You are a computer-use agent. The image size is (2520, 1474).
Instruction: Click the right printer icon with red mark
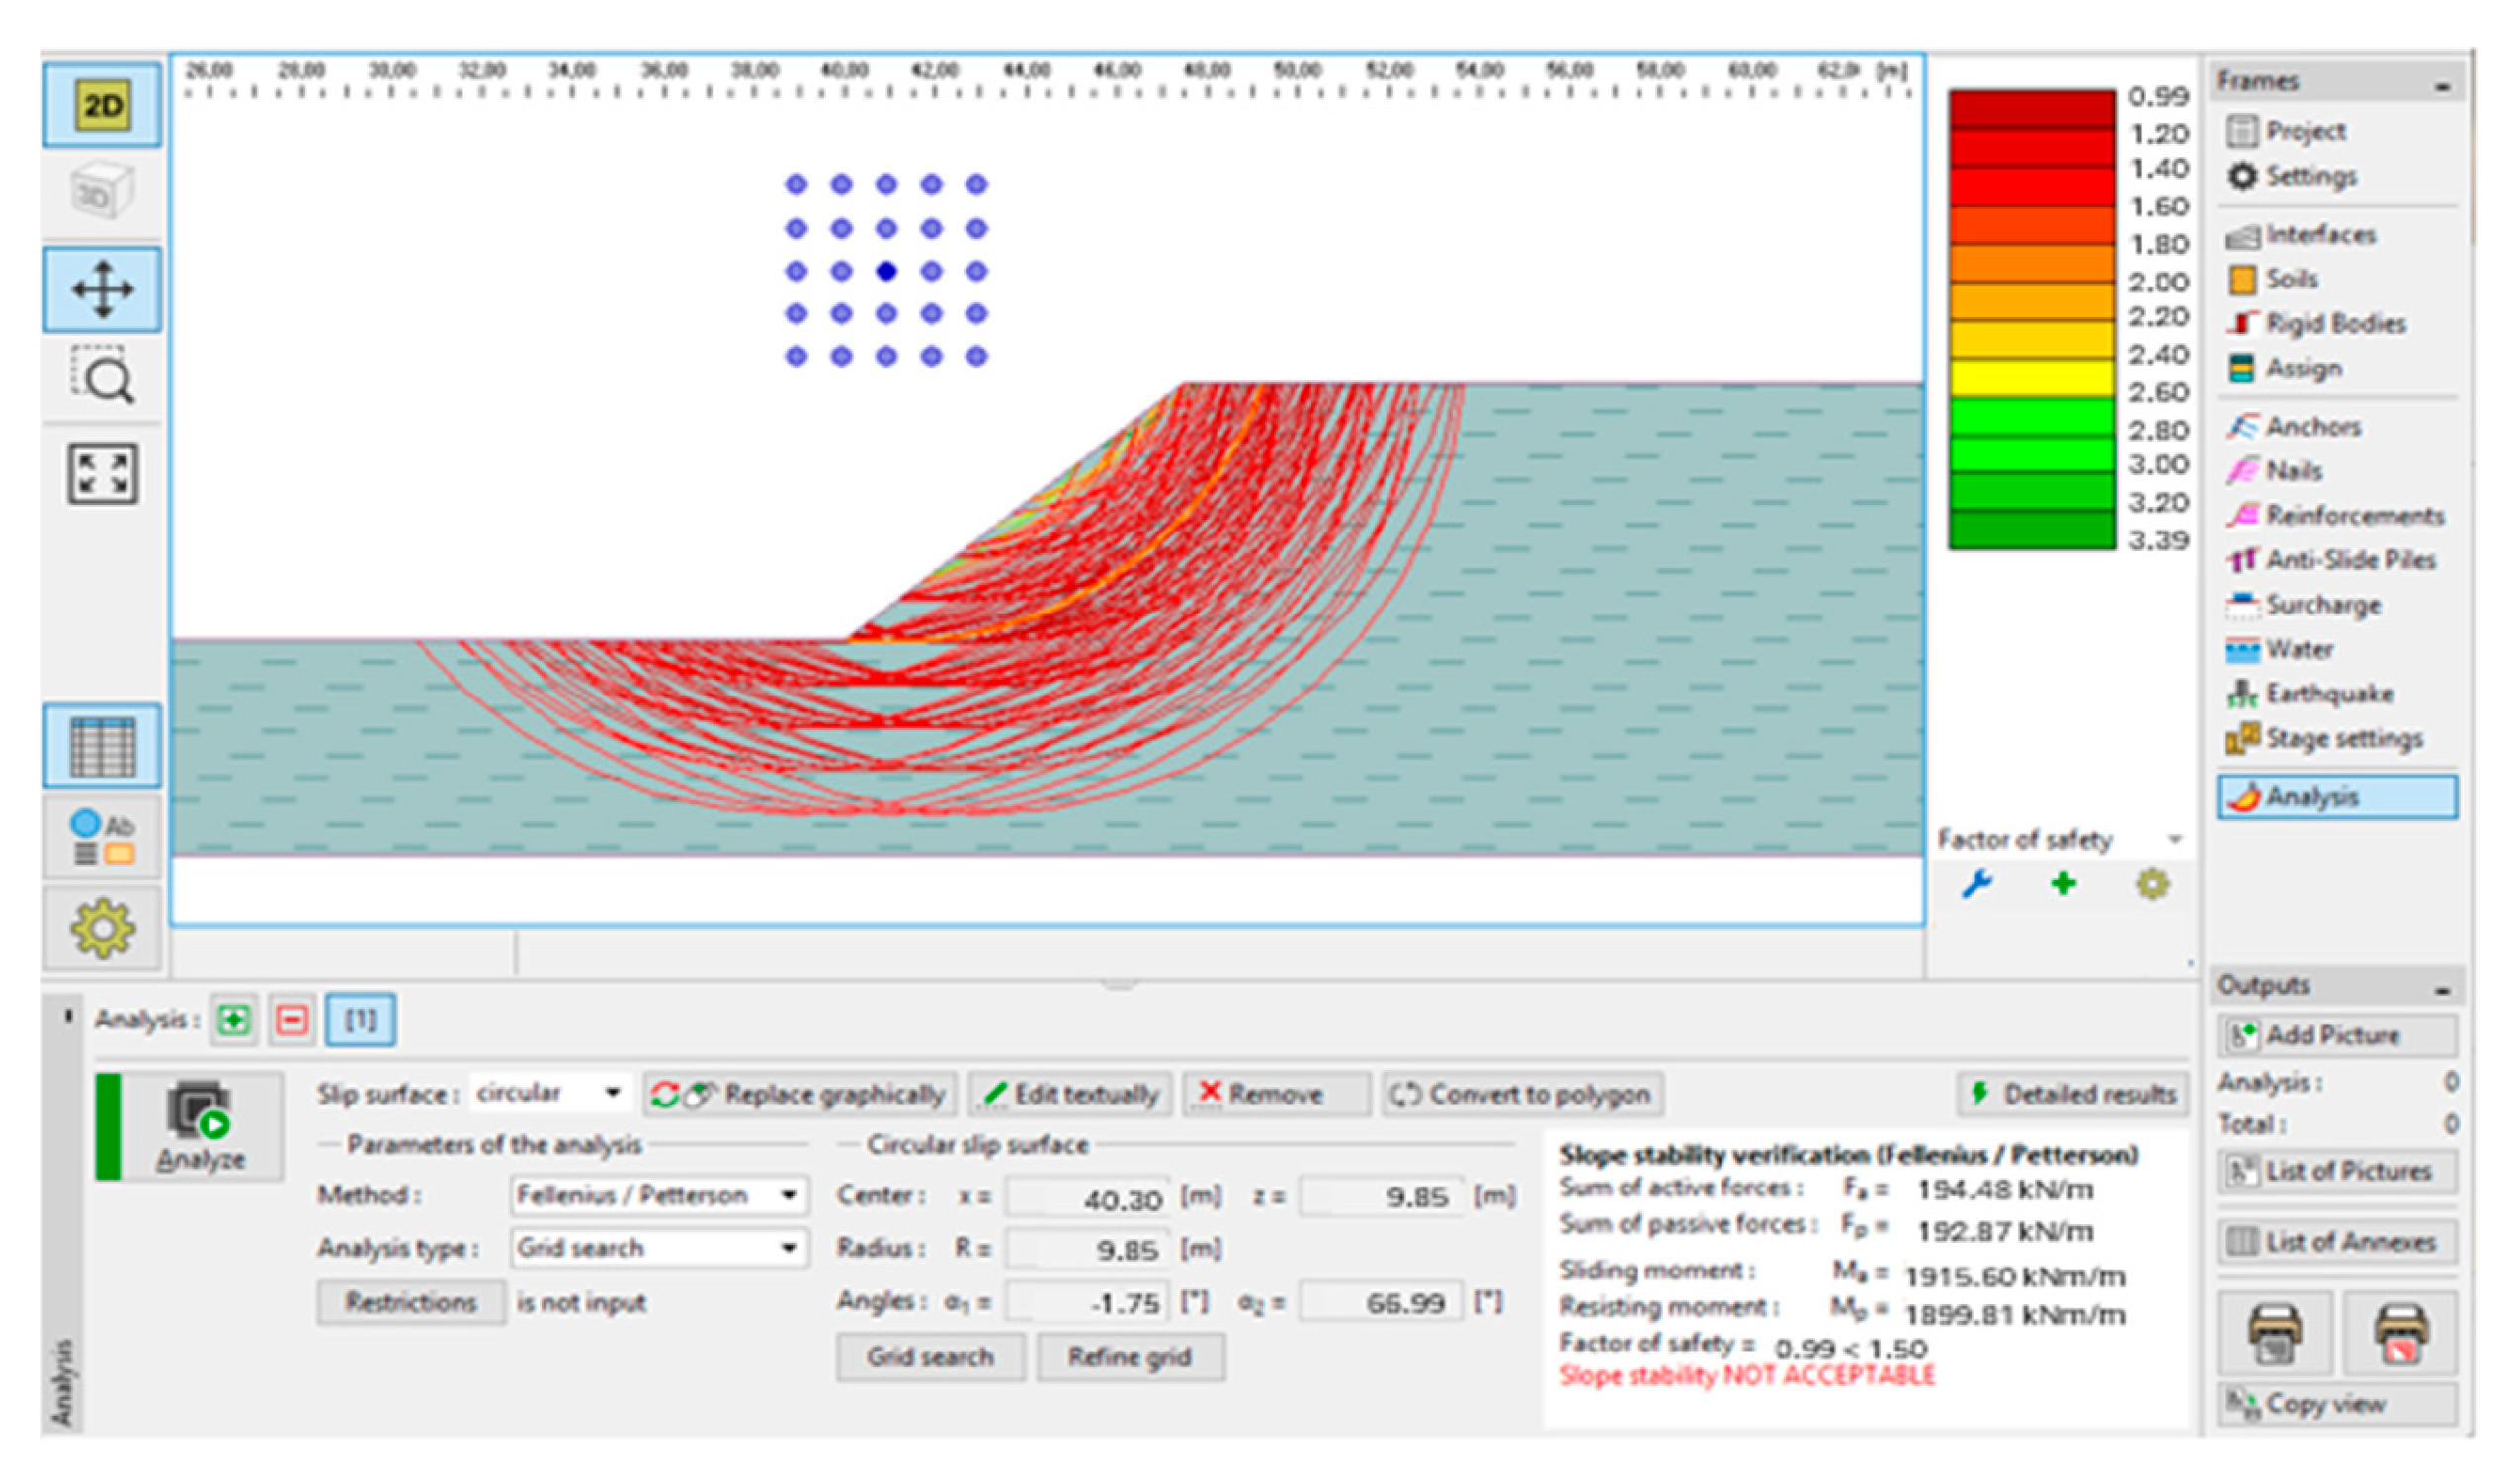click(2400, 1333)
